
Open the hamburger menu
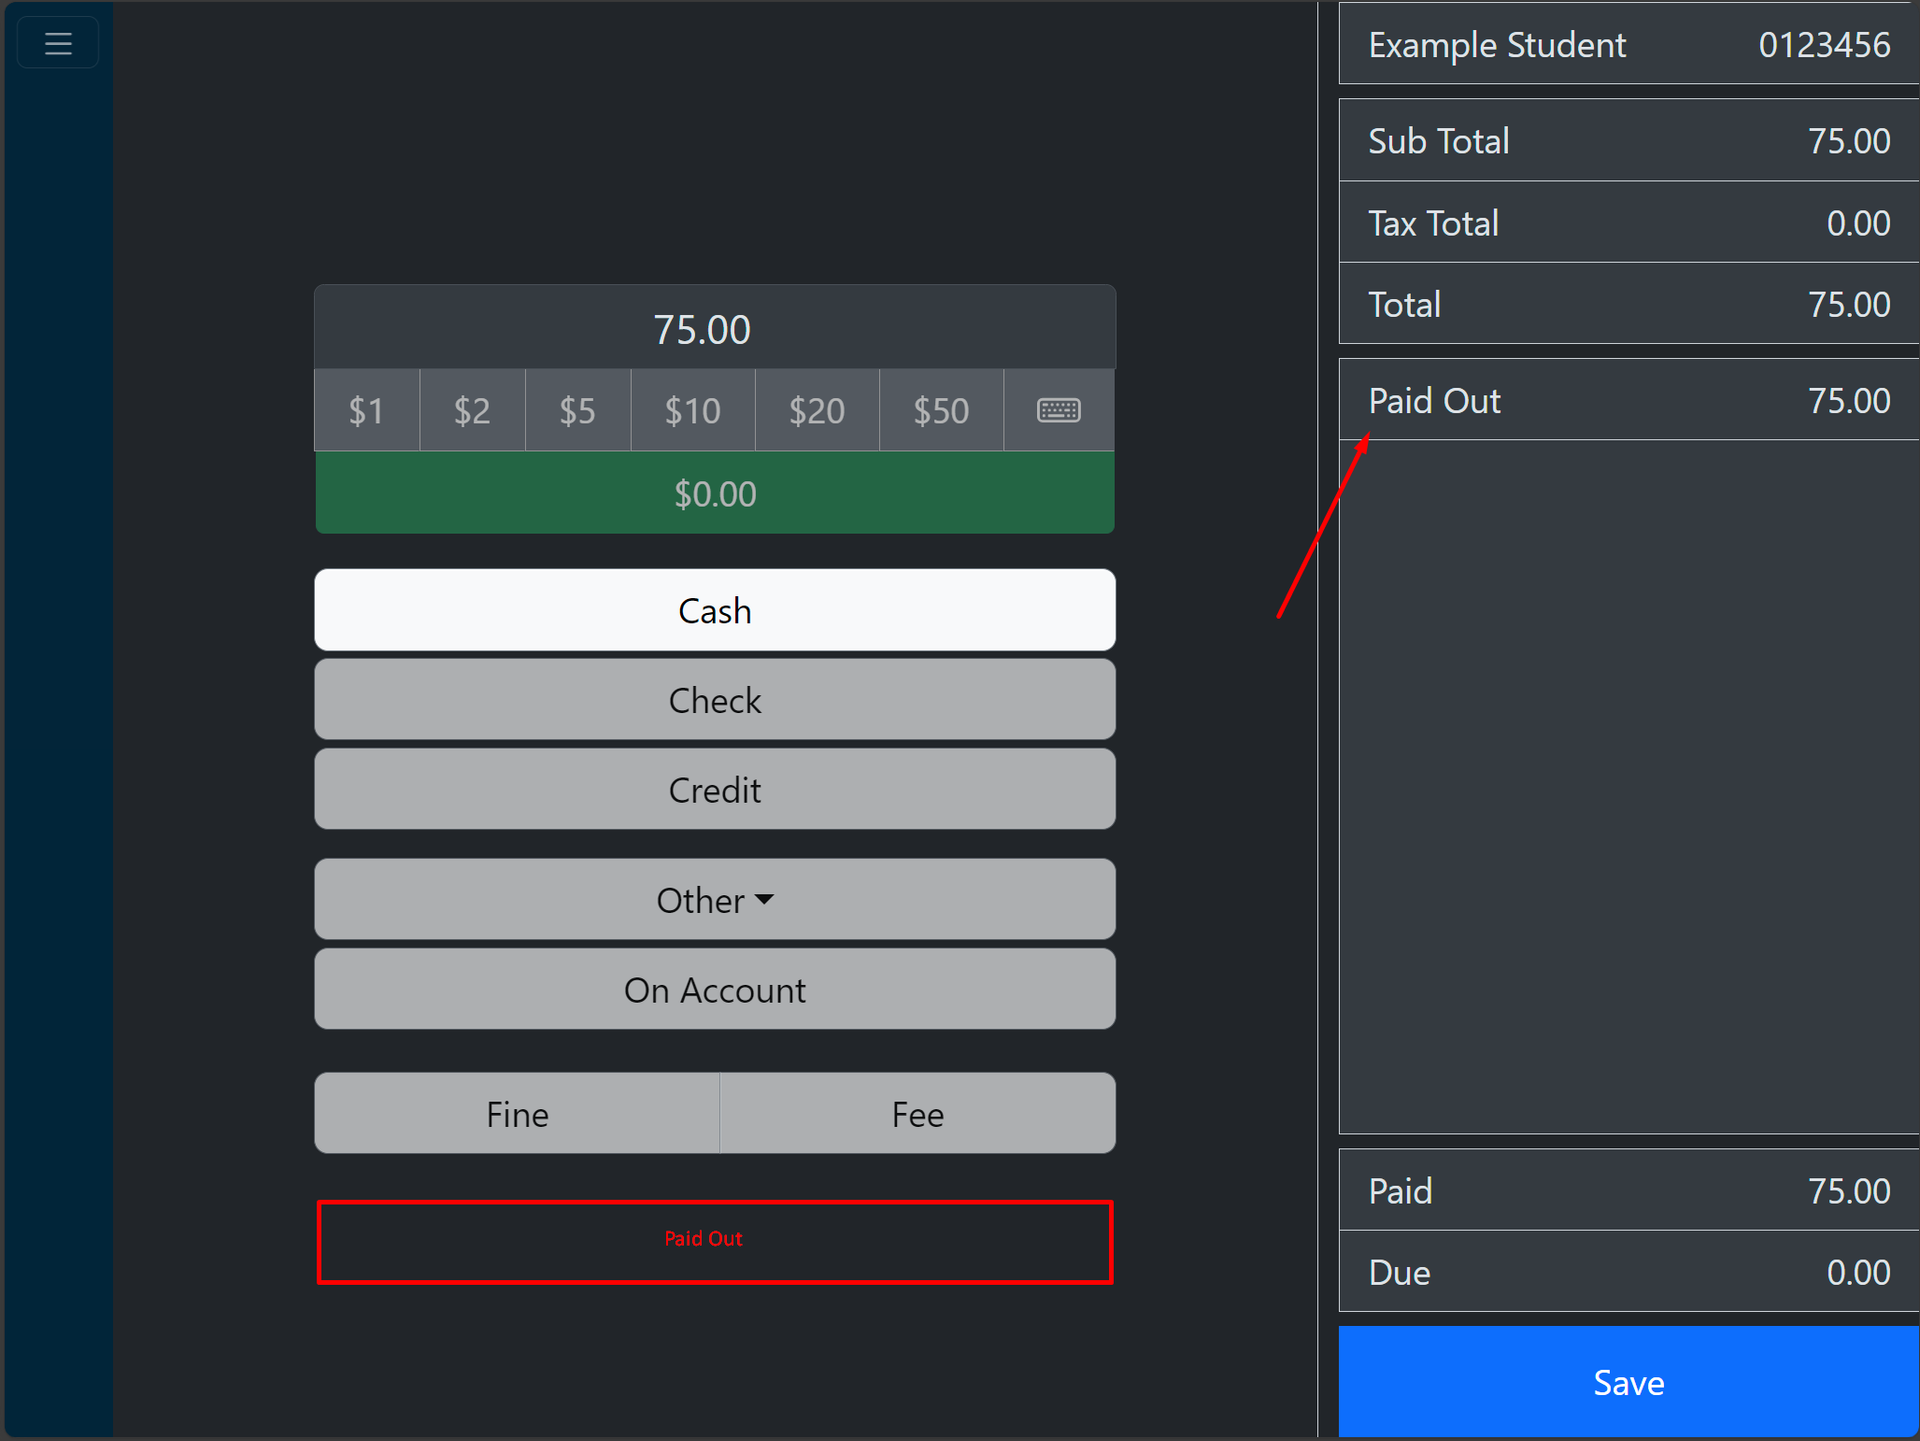coord(58,43)
